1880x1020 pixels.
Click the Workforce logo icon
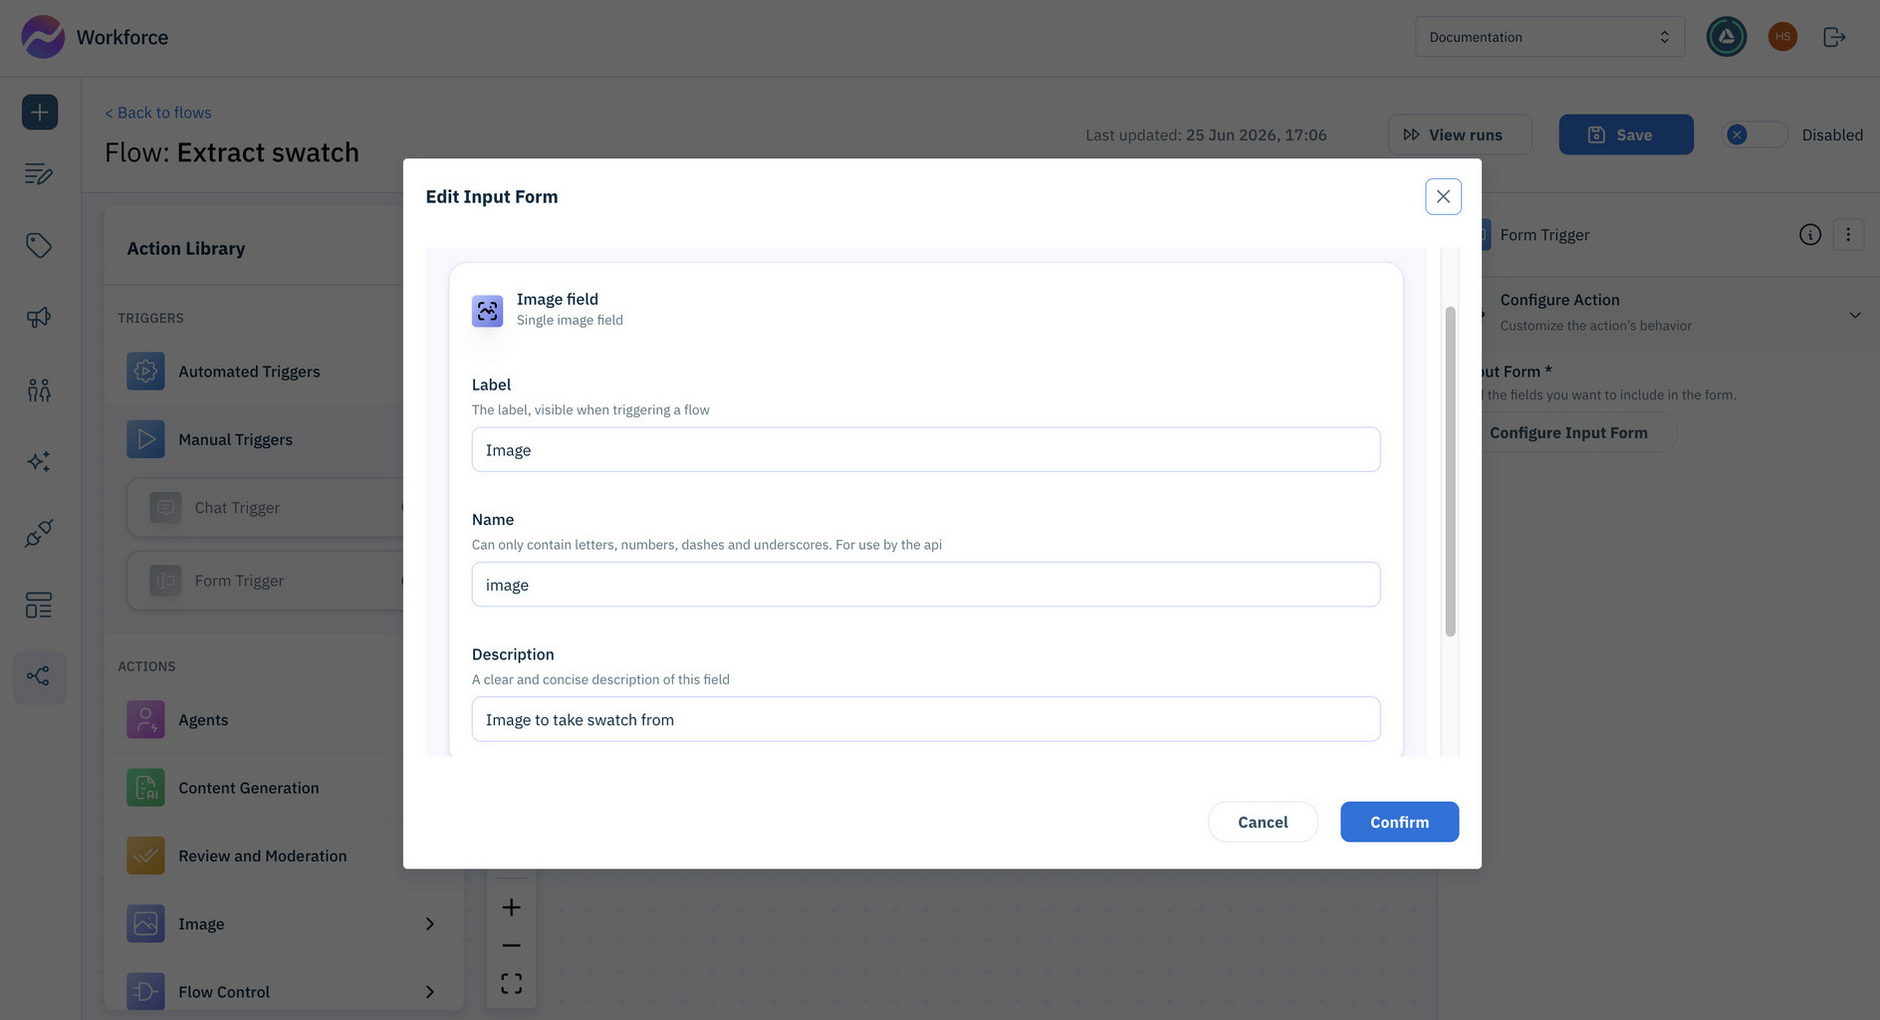(x=42, y=37)
